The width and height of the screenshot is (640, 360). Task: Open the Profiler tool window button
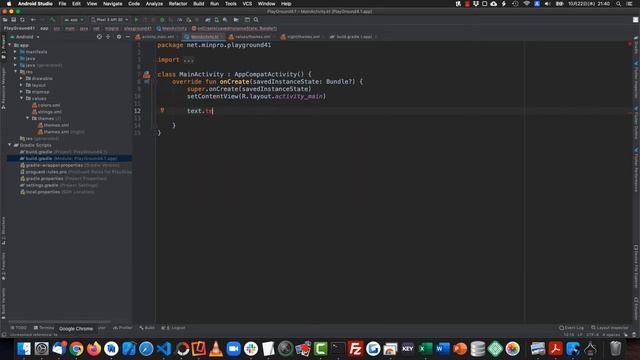point(122,328)
